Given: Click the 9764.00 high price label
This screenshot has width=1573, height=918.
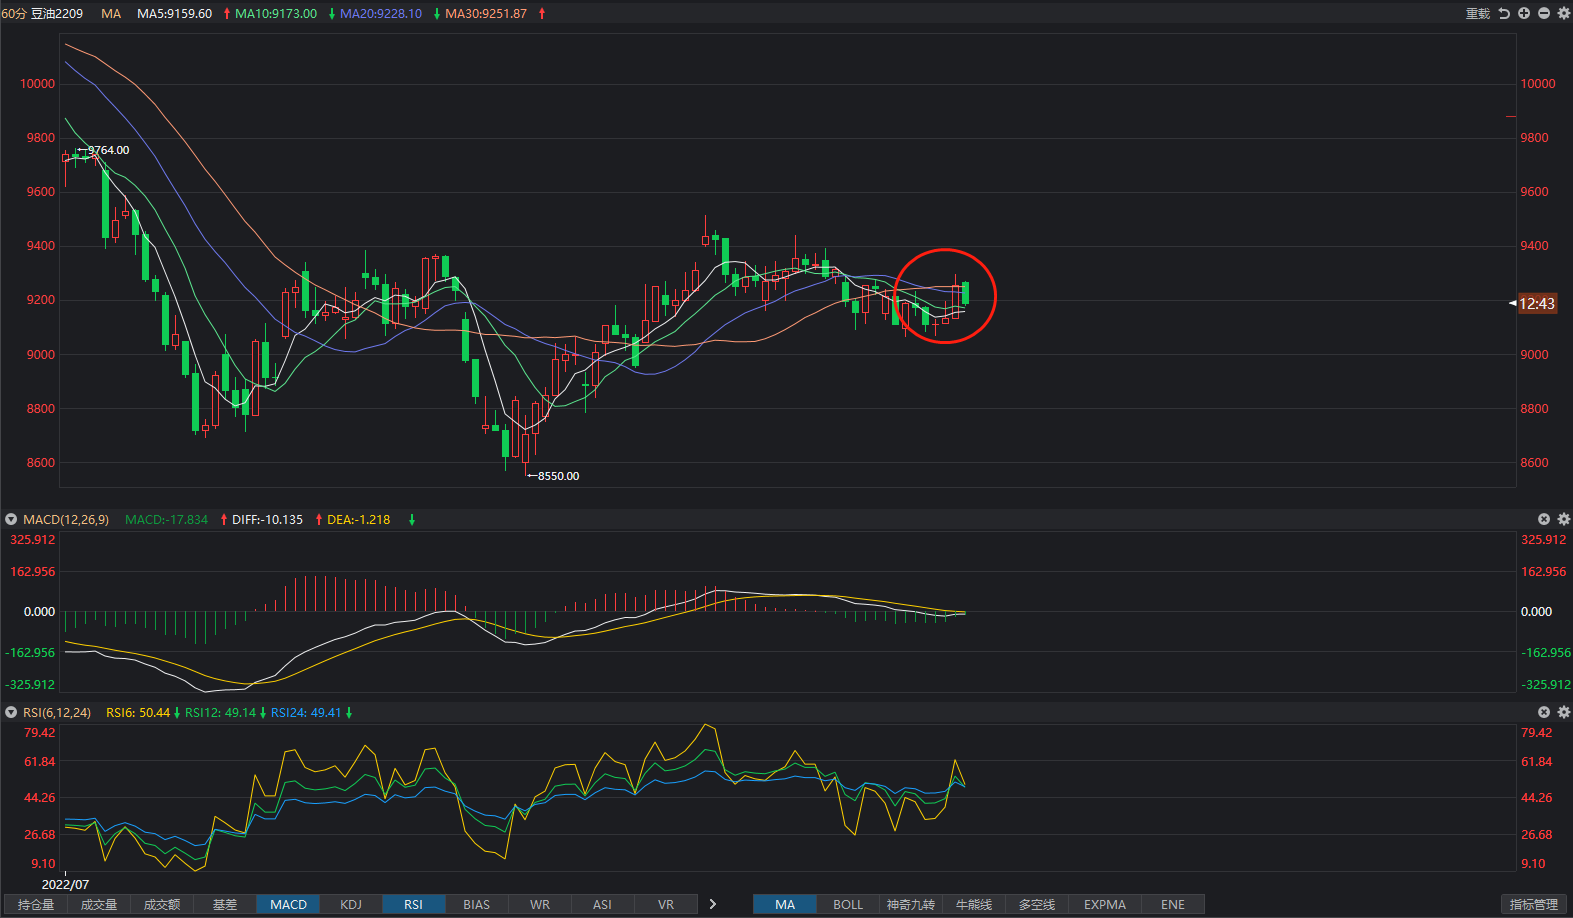Looking at the screenshot, I should [108, 150].
